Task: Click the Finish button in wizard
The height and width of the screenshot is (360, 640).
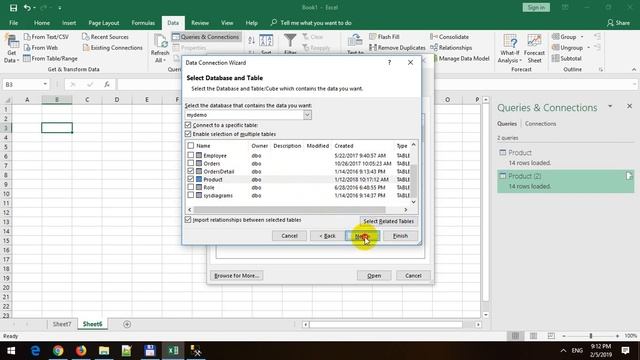Action: pyautogui.click(x=400, y=236)
